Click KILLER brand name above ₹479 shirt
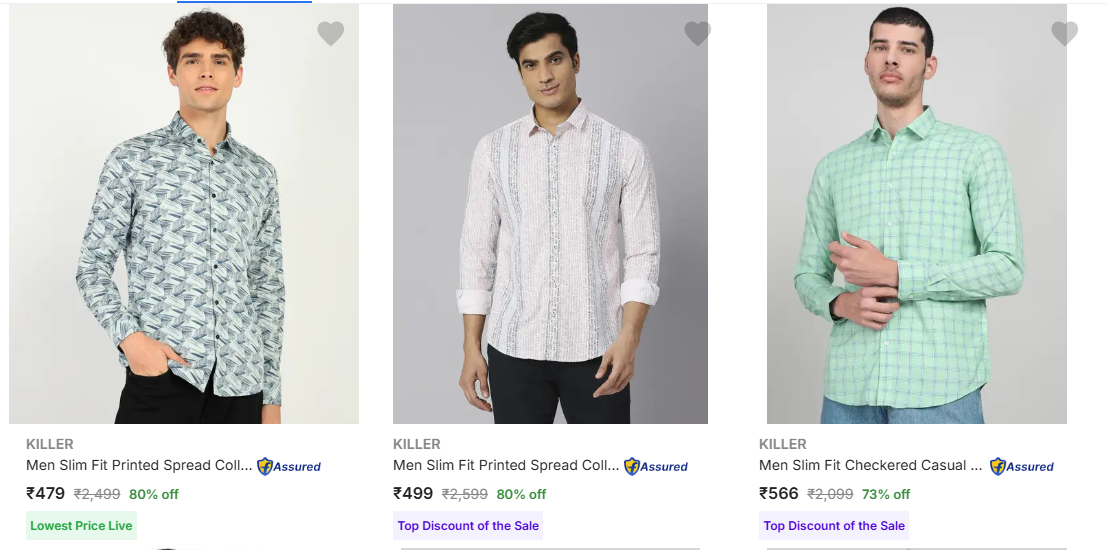Image resolution: width=1107 pixels, height=550 pixels. pos(50,444)
